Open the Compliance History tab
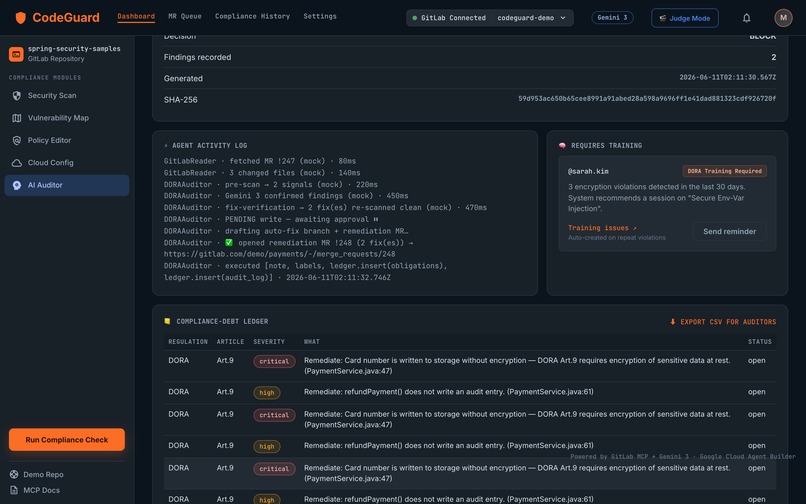The width and height of the screenshot is (806, 504). coord(252,16)
